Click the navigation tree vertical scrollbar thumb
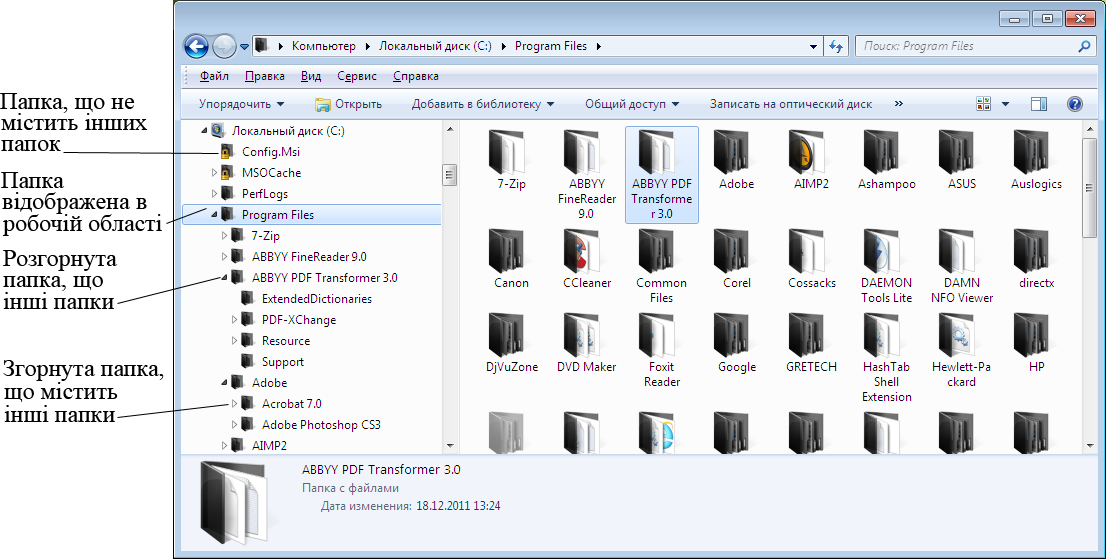The width and height of the screenshot is (1106, 559). pyautogui.click(x=449, y=174)
